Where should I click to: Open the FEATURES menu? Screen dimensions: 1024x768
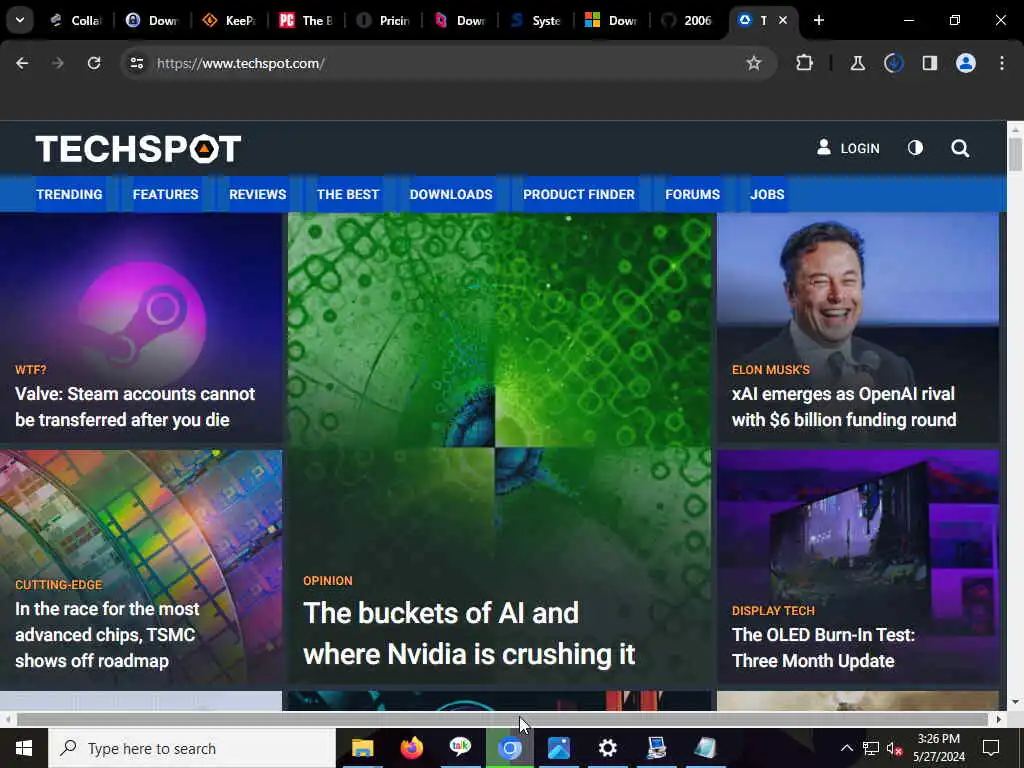tap(165, 195)
